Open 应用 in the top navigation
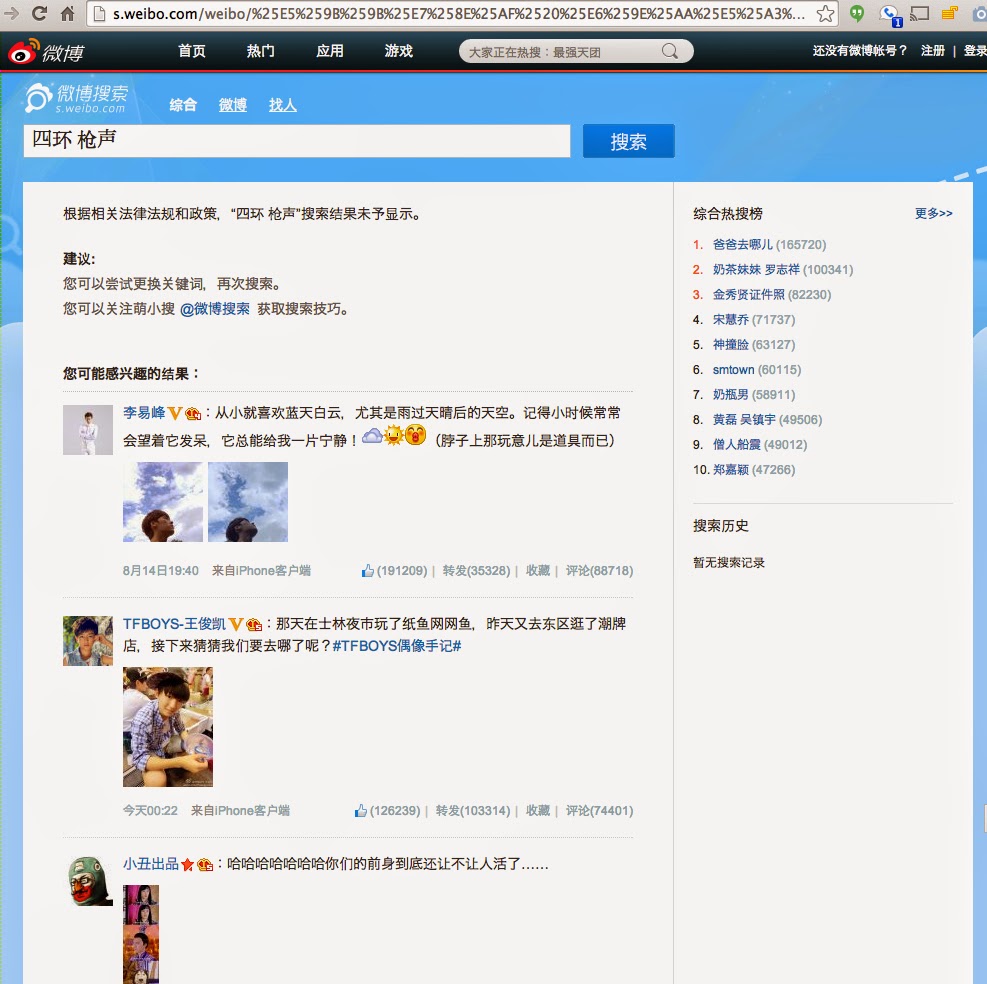 coord(330,51)
